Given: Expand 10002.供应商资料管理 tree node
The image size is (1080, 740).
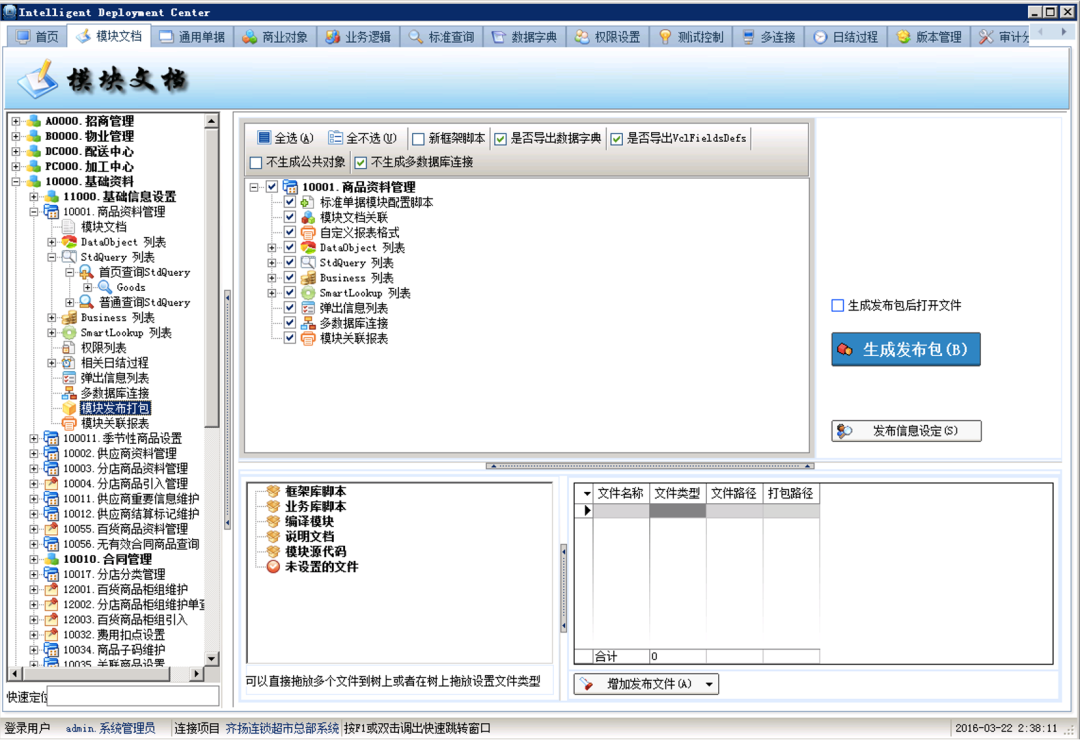Looking at the screenshot, I should click(34, 453).
